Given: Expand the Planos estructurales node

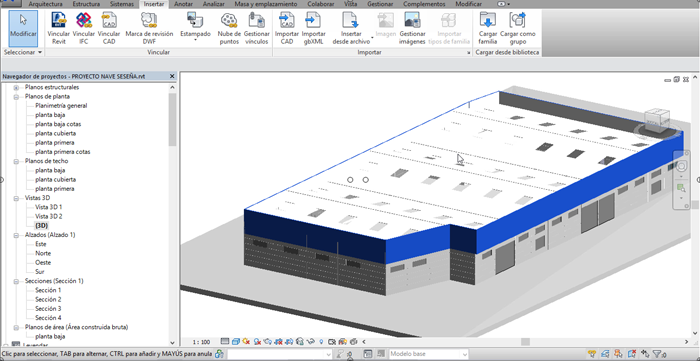Looking at the screenshot, I should (16, 87).
